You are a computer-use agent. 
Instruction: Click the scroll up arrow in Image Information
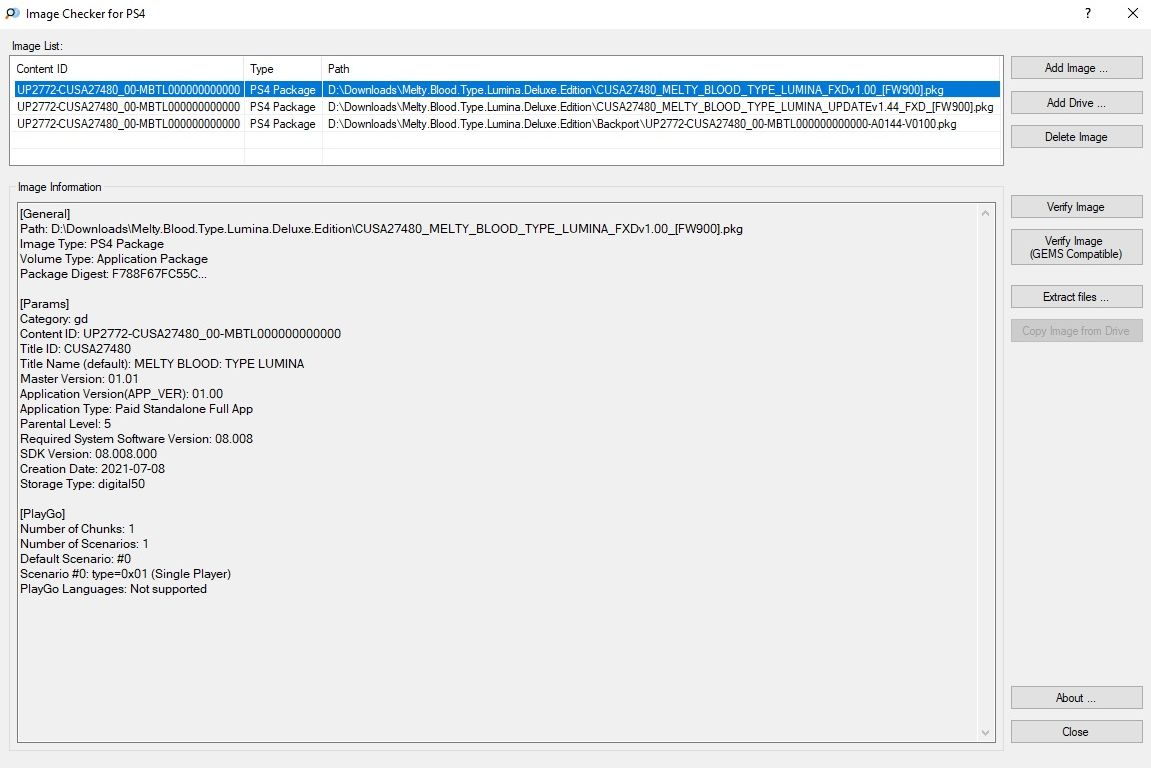coord(985,213)
